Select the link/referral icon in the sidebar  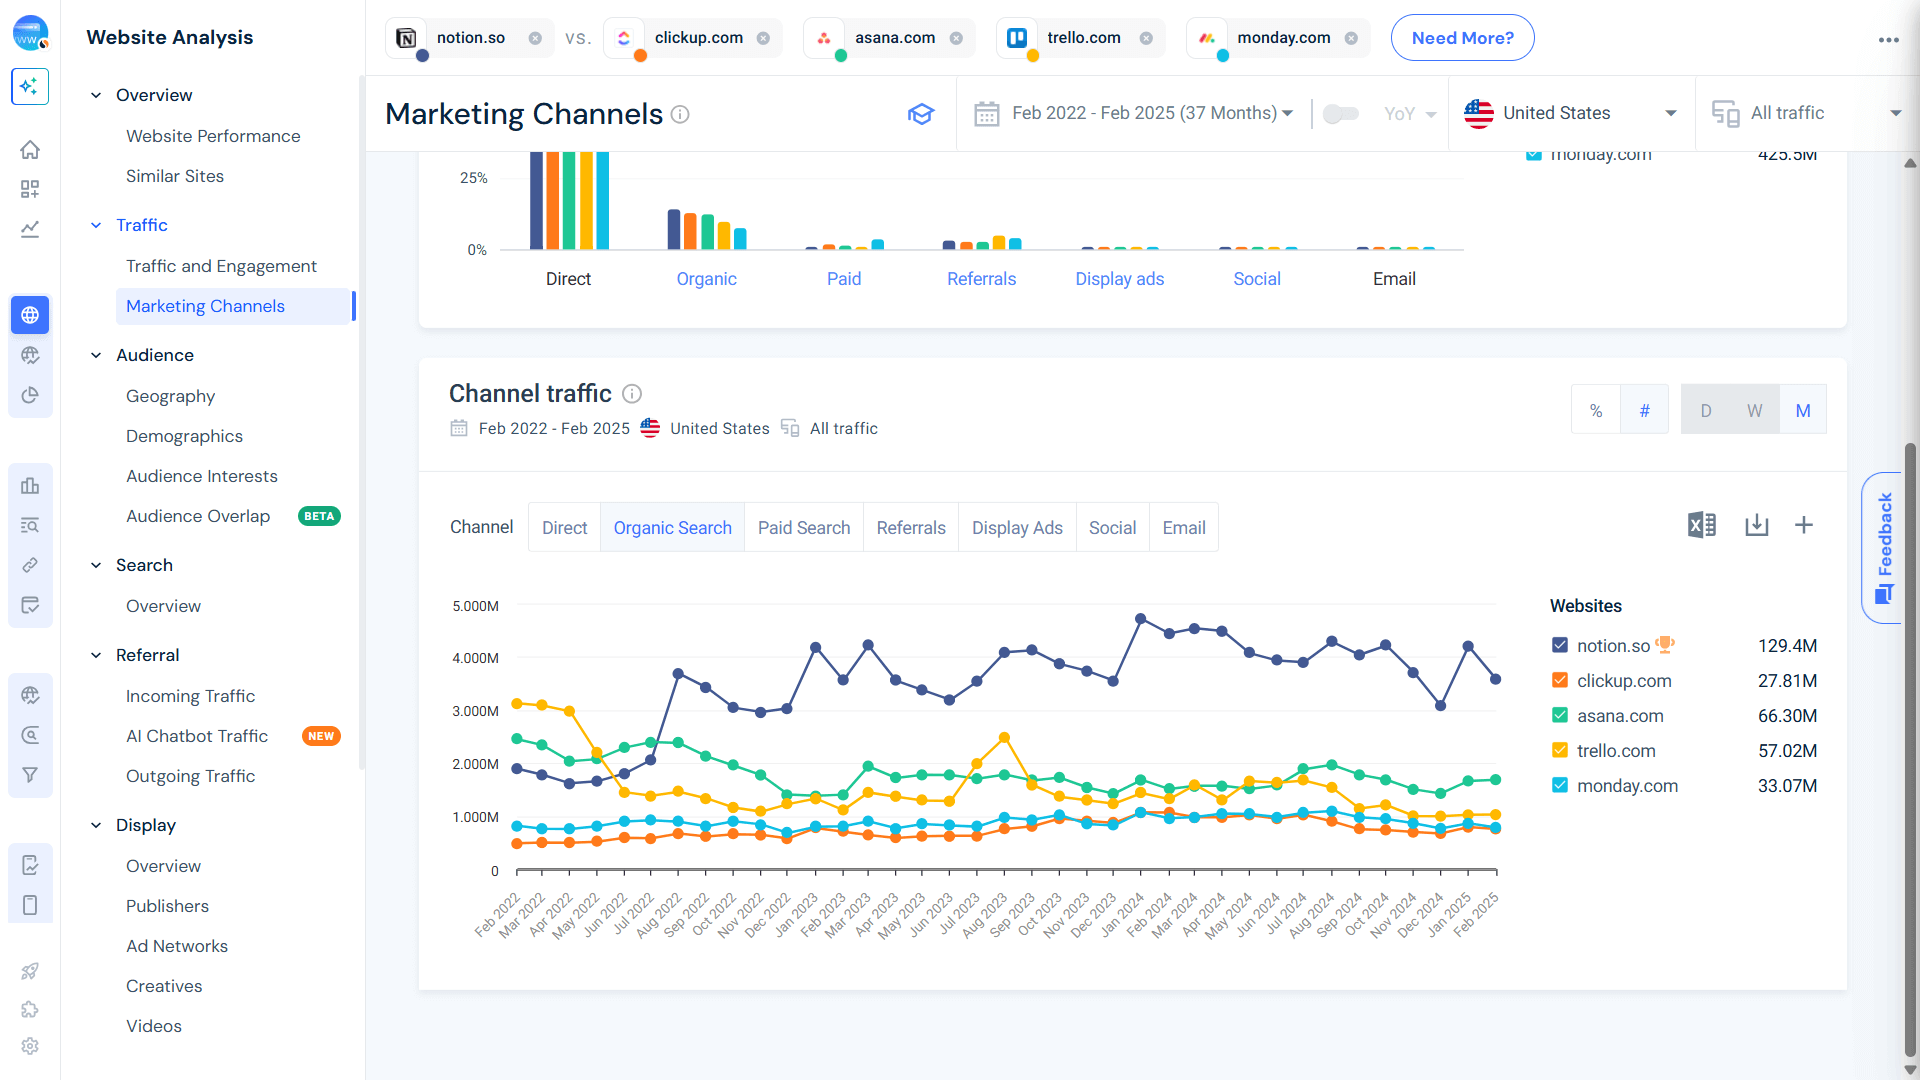pos(30,564)
